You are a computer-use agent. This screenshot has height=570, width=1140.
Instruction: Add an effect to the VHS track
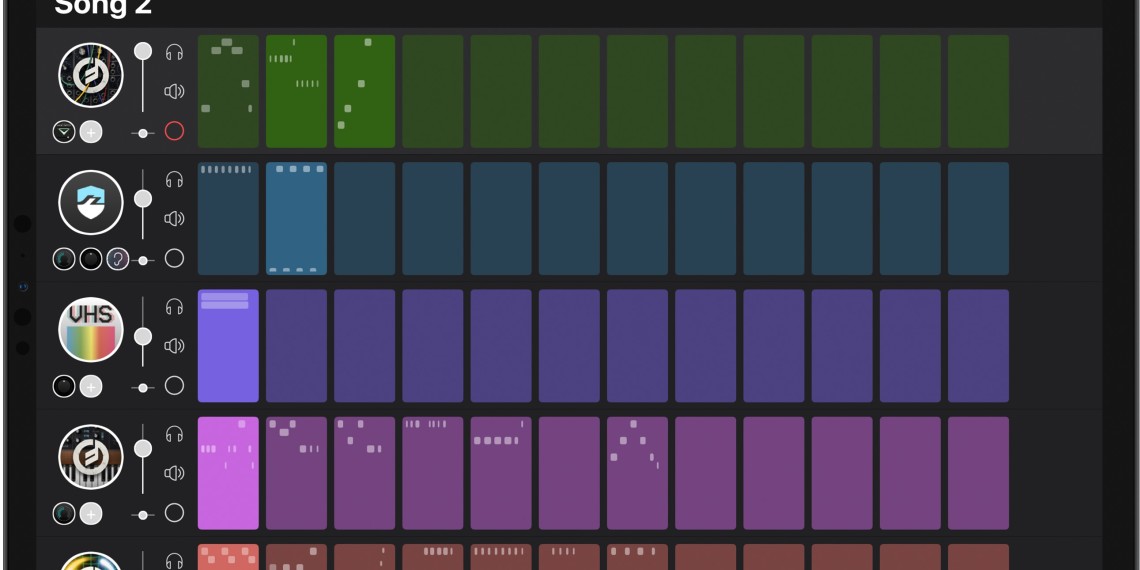pos(91,386)
